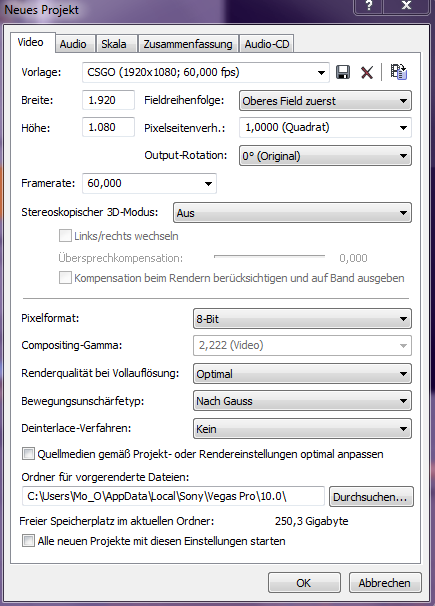Expand the Deinterlace-Verfahren dropdown
The width and height of the screenshot is (435, 606).
[302, 429]
